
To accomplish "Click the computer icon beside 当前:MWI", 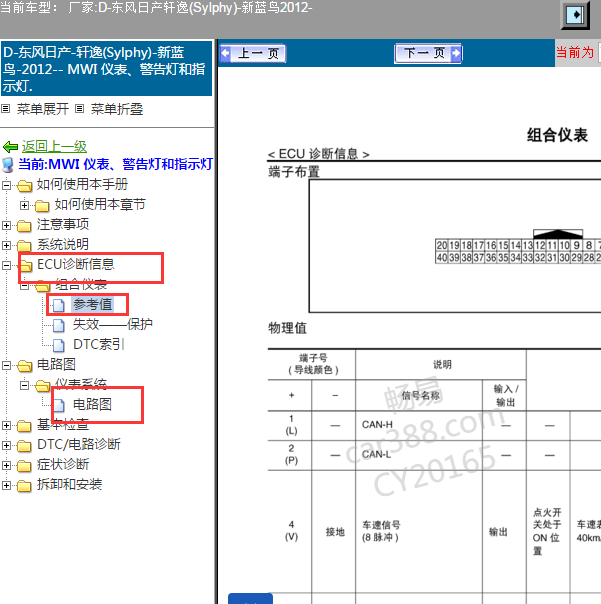I will click(x=8, y=165).
